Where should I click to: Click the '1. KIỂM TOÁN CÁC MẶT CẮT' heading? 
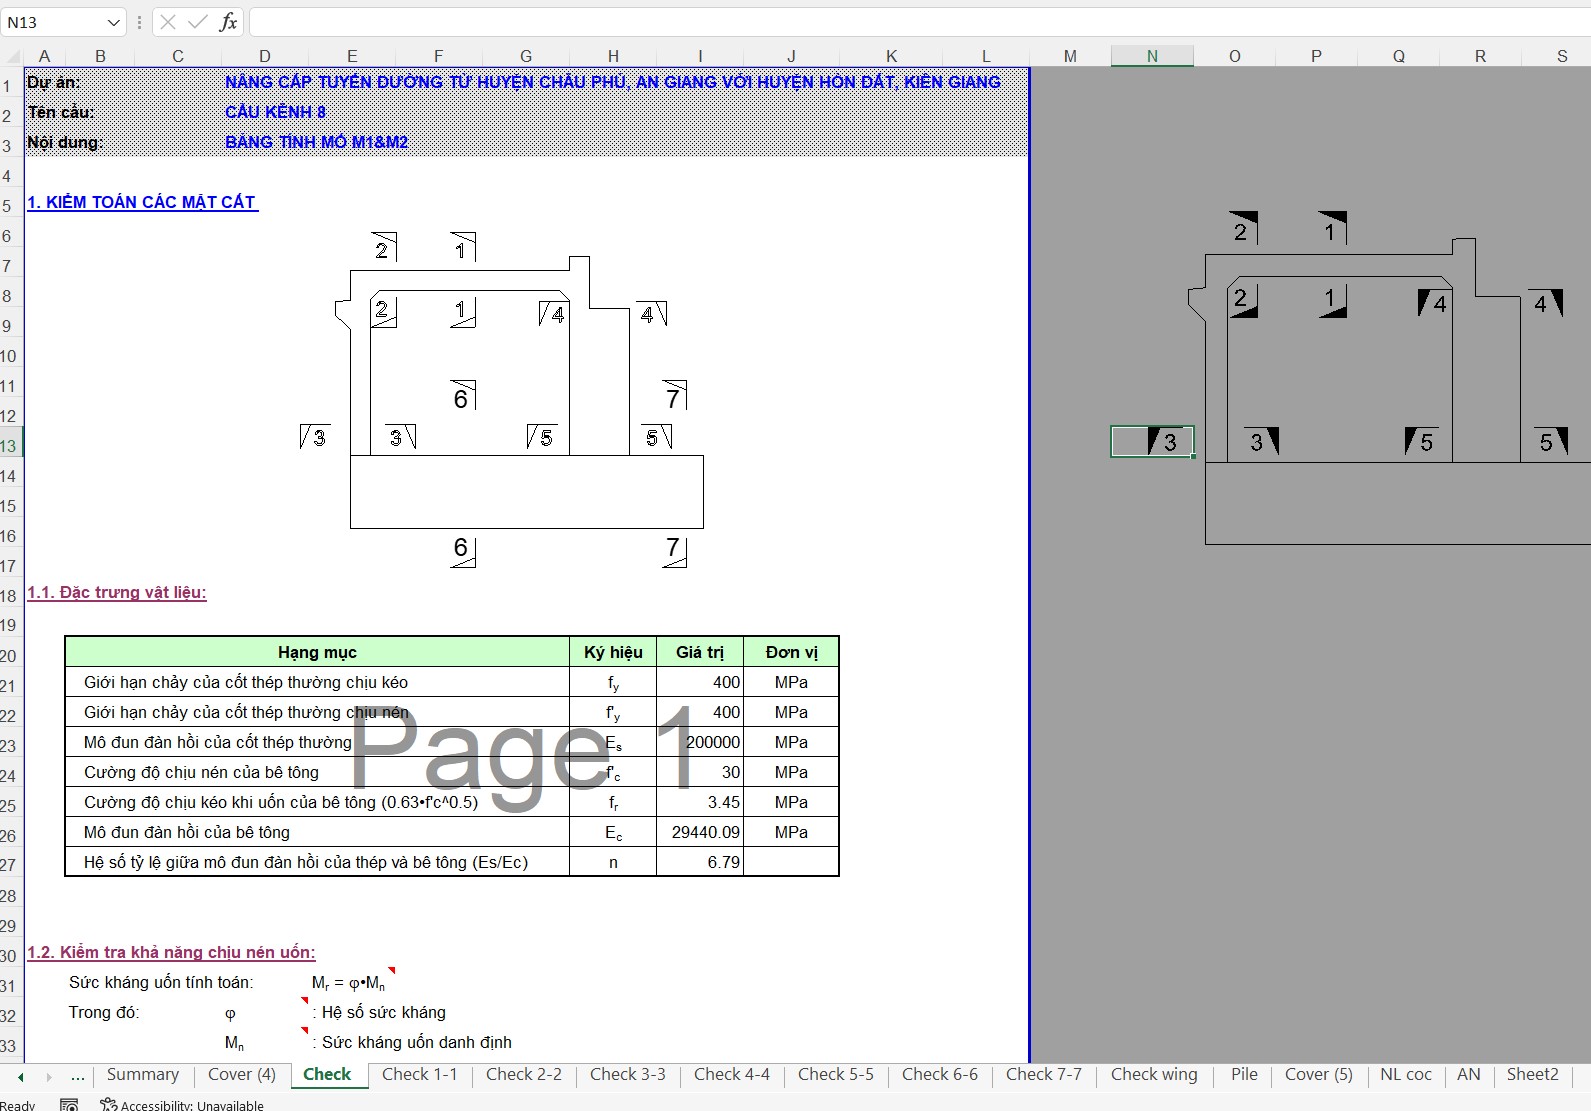(x=141, y=202)
